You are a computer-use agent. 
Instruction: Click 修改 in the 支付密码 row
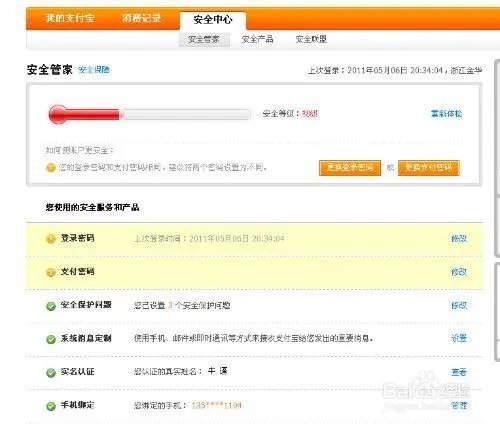pos(459,272)
